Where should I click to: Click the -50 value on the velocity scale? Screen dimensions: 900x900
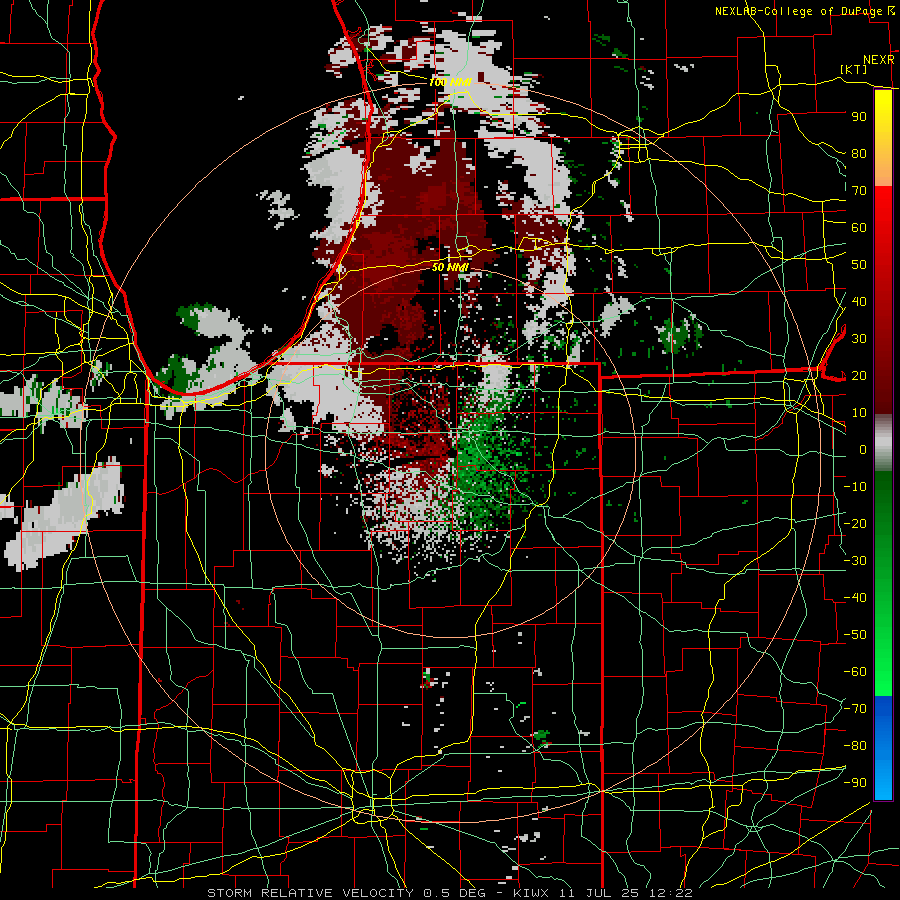tap(855, 635)
